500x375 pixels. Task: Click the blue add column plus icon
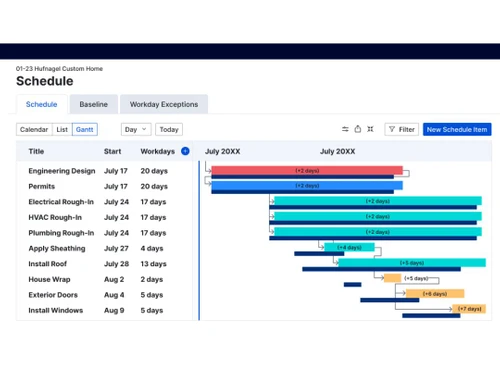(x=185, y=151)
